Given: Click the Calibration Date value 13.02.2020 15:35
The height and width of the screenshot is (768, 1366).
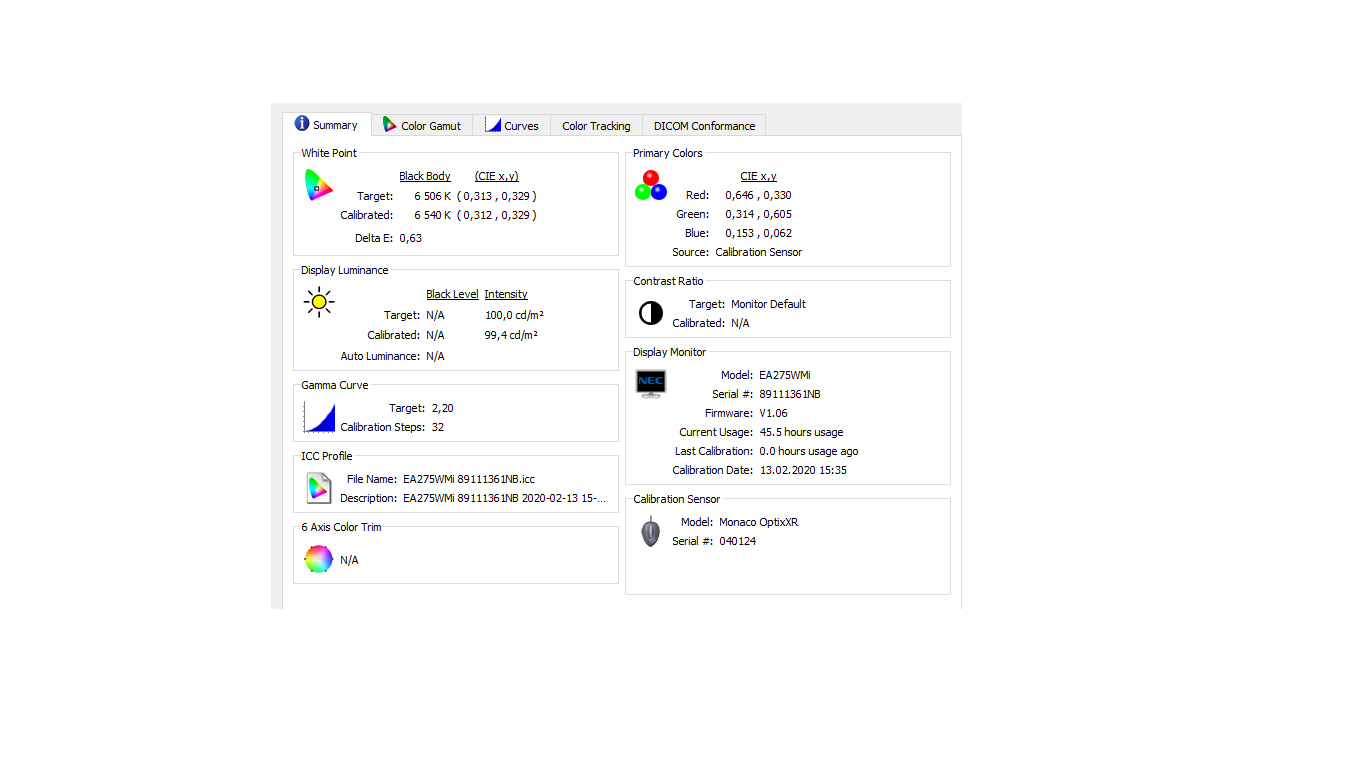Looking at the screenshot, I should point(803,470).
